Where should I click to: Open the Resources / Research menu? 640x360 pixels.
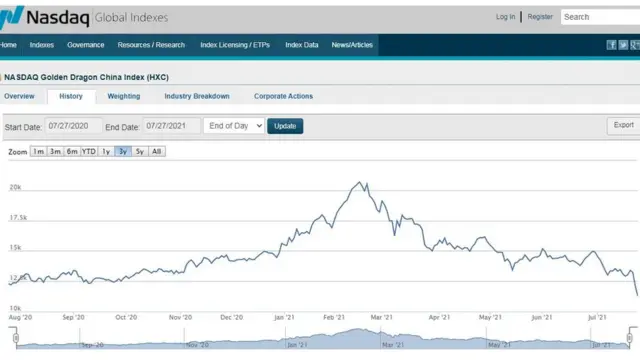[151, 45]
